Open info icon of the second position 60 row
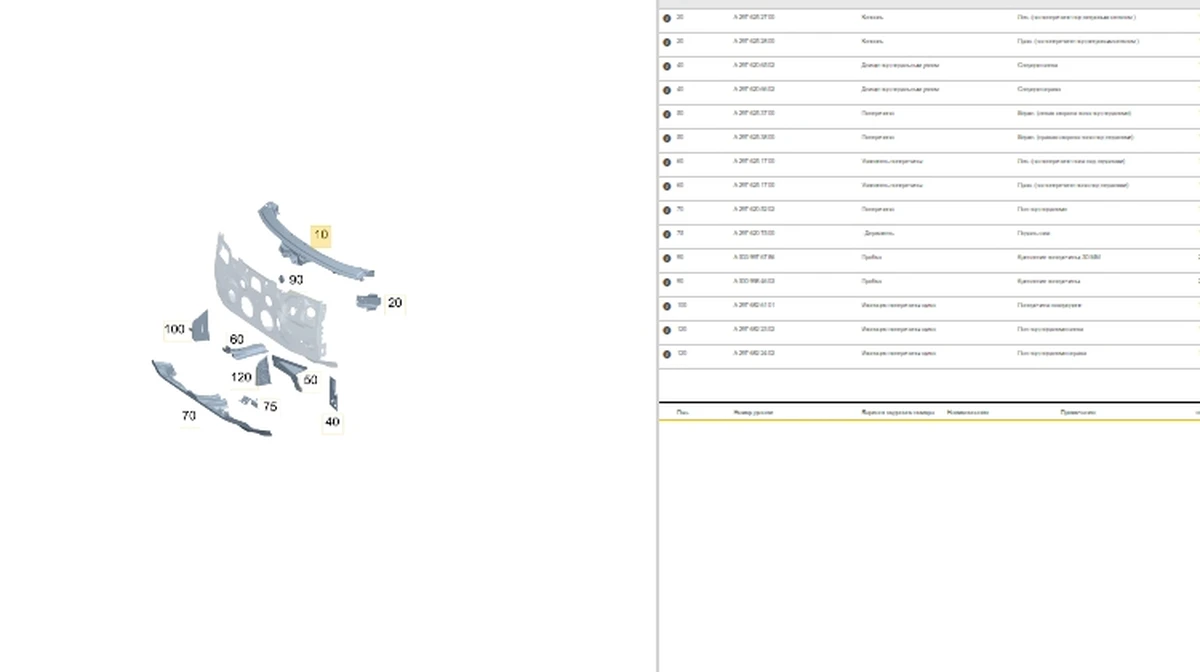 (667, 186)
